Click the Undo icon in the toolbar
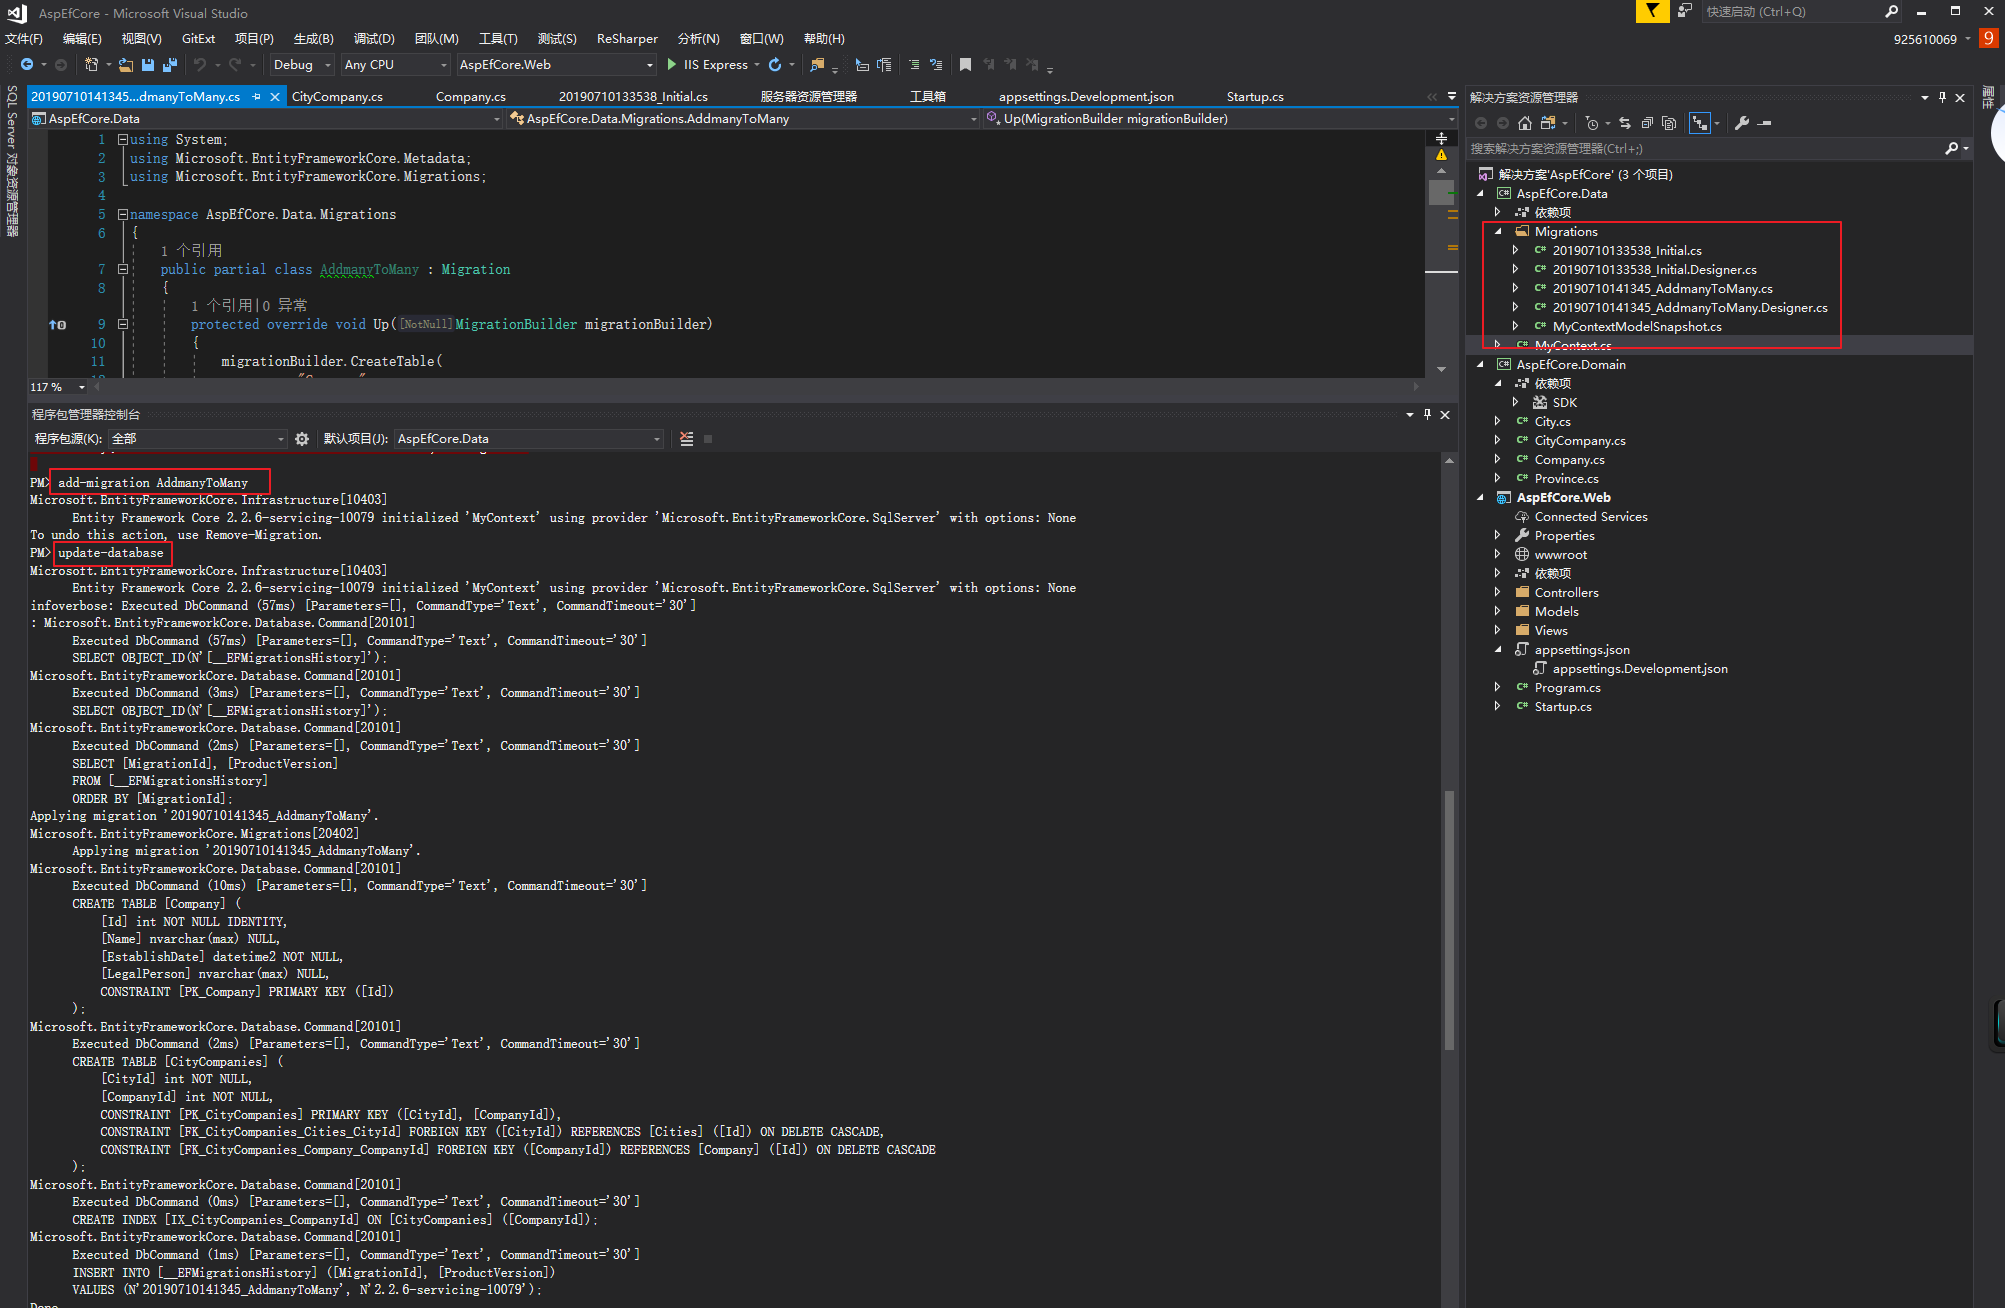The height and width of the screenshot is (1308, 2005). [x=198, y=65]
